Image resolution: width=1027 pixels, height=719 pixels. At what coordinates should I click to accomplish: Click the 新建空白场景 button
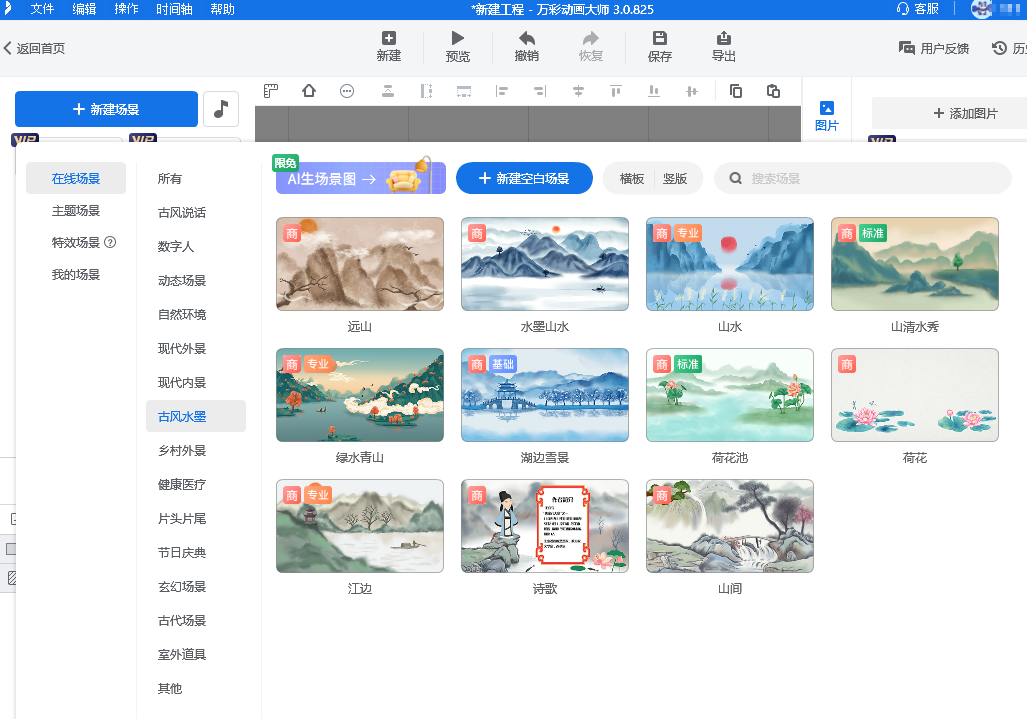[524, 178]
